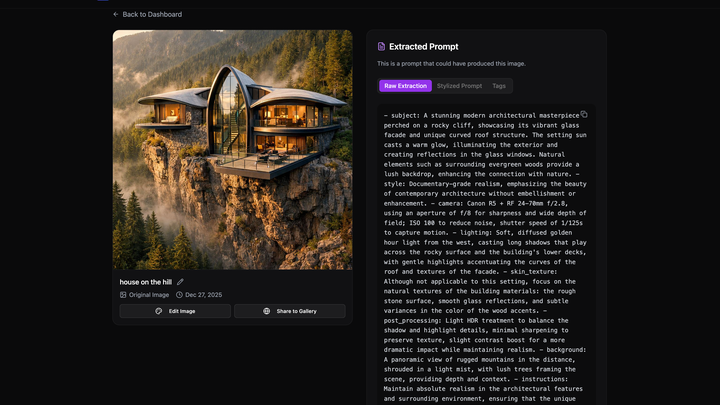The width and height of the screenshot is (720, 405).
Task: Open the Back to Dashboard link
Action: click(147, 14)
